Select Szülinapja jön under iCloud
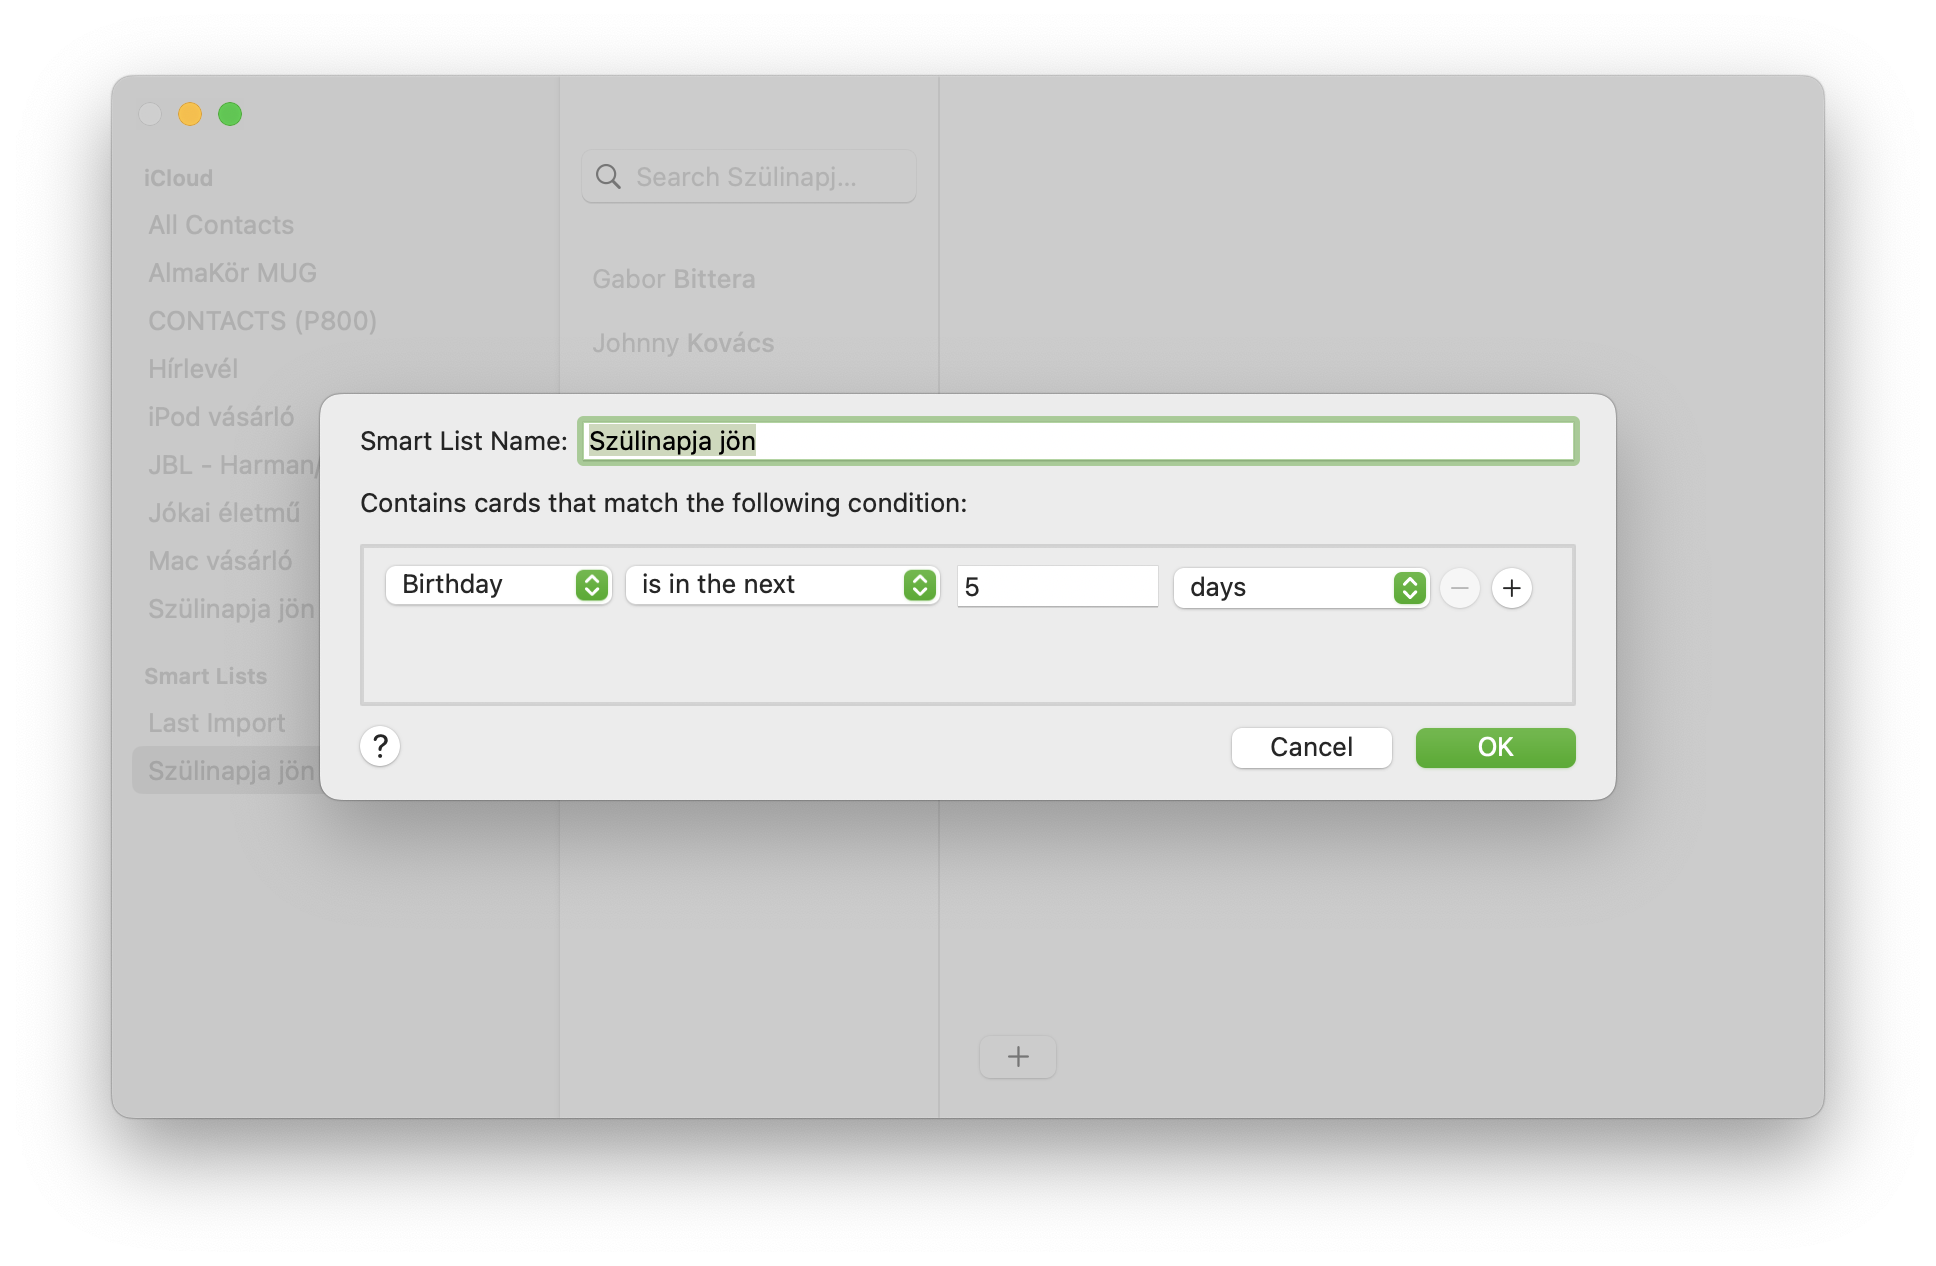 pos(232,609)
